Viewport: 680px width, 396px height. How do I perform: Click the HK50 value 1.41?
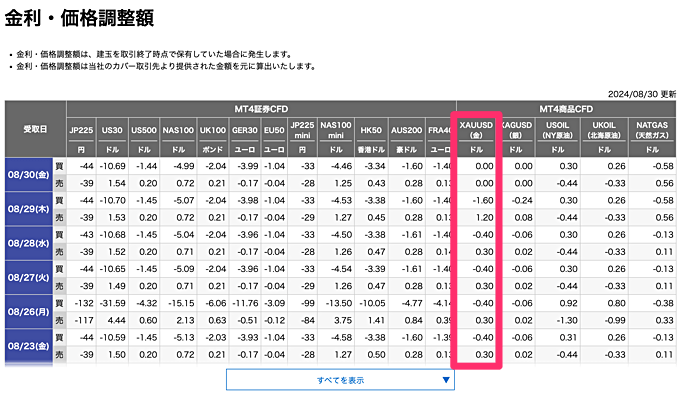pyautogui.click(x=376, y=321)
